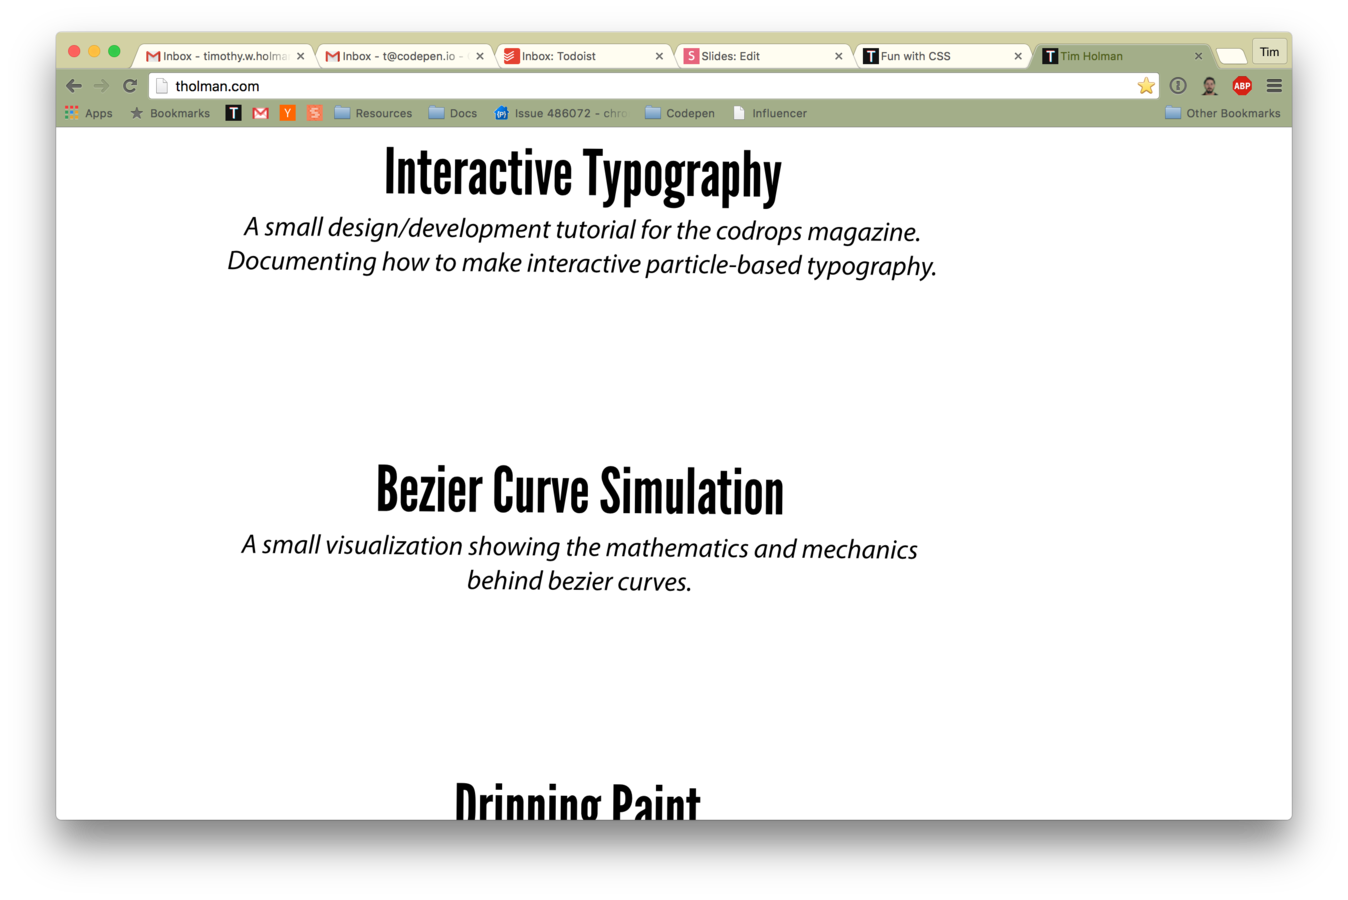Screen dimensions: 1348x900
Task: Close the Fun with CSS tab
Action: (1018, 56)
